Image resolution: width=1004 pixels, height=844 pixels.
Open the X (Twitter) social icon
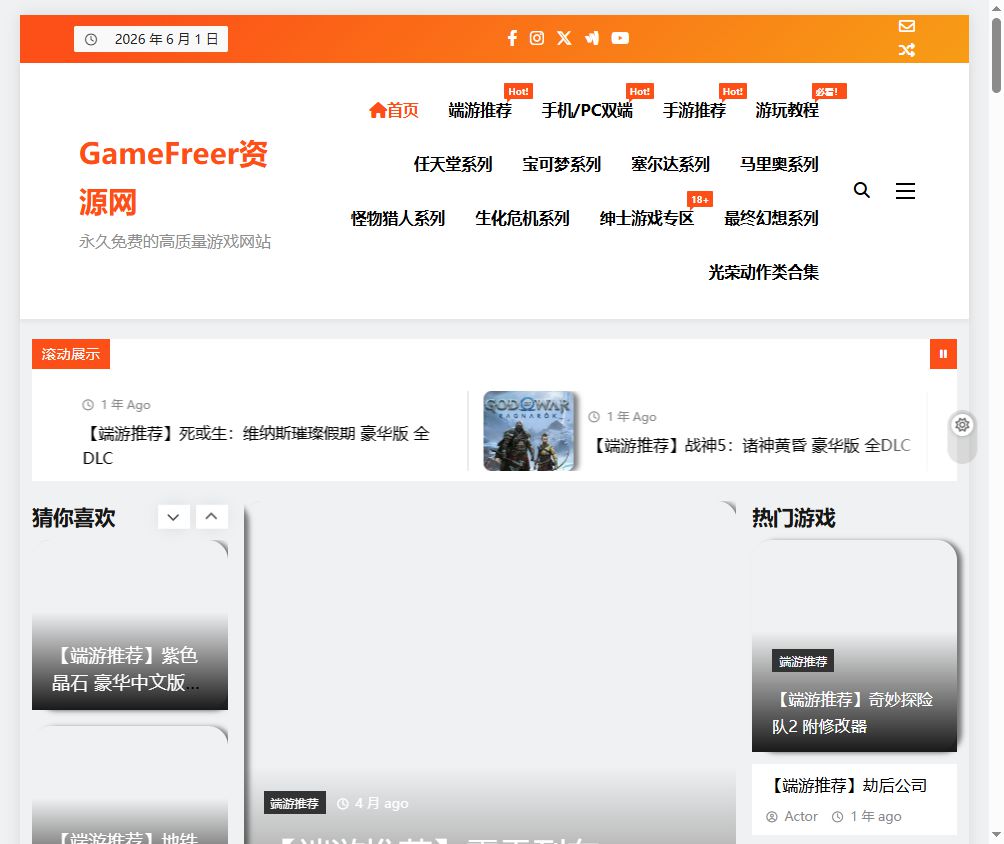tap(564, 38)
